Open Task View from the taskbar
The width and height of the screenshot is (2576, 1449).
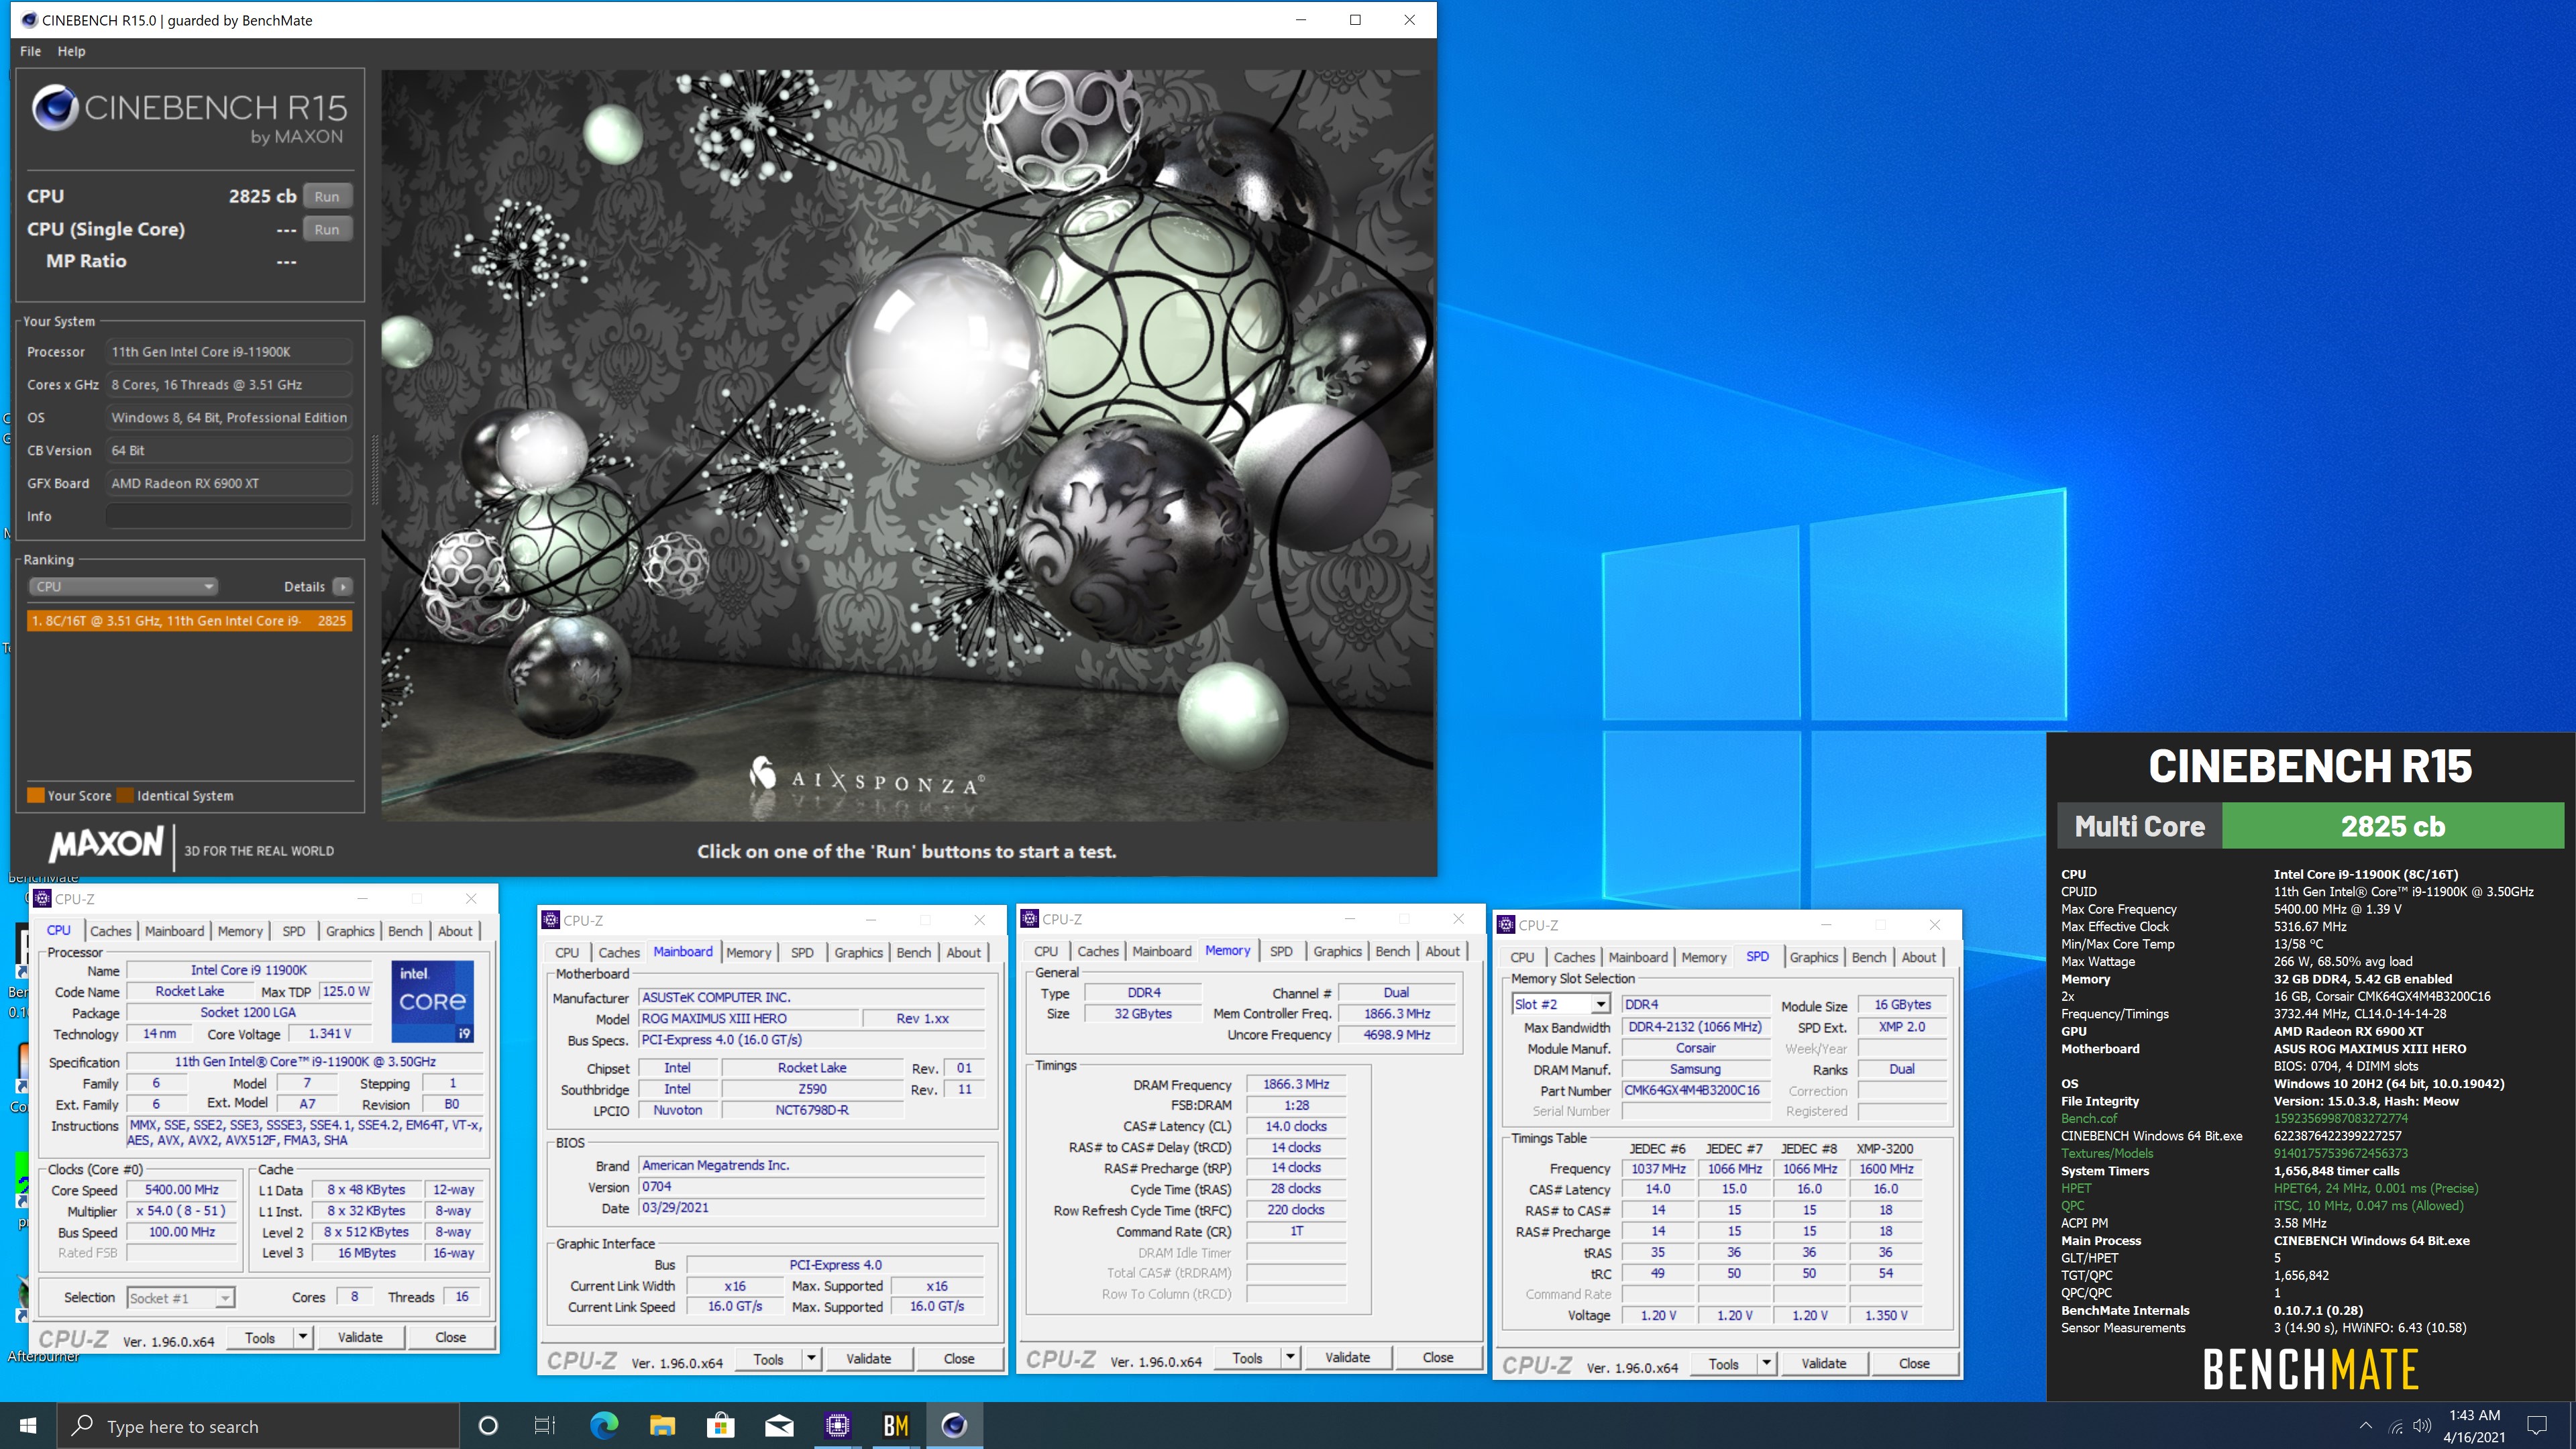point(545,1425)
